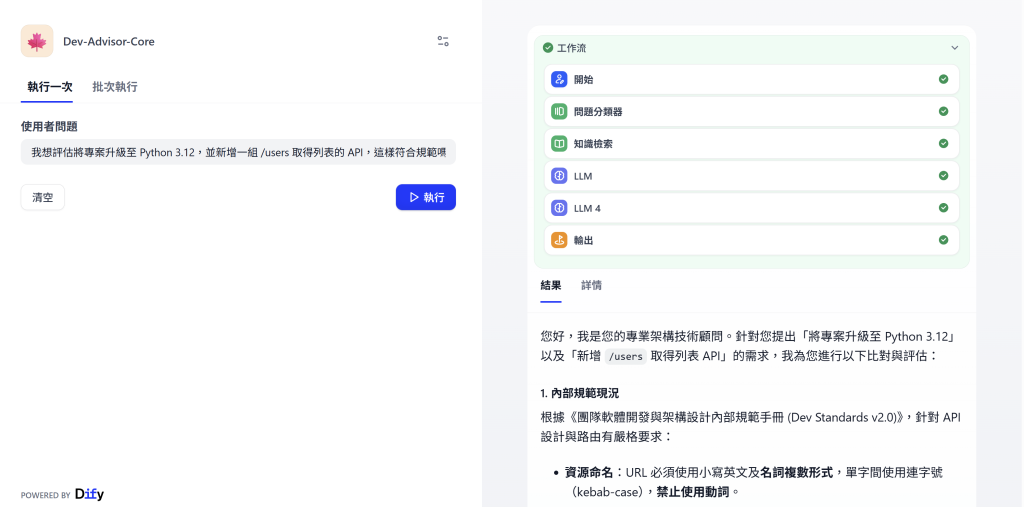The image size is (1024, 507).
Task: Click the success check on 輸出 row
Action: pyautogui.click(x=943, y=240)
